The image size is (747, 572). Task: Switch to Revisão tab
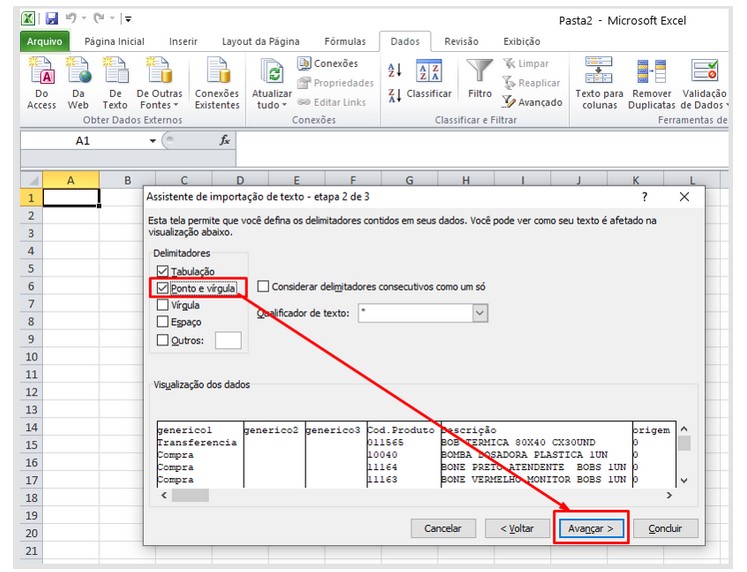tap(461, 41)
